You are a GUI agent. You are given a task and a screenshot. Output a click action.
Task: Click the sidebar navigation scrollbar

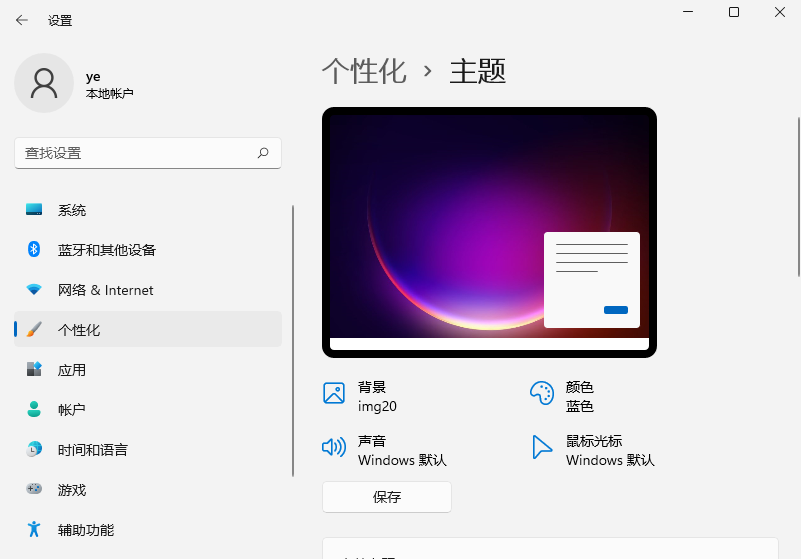pyautogui.click(x=293, y=341)
